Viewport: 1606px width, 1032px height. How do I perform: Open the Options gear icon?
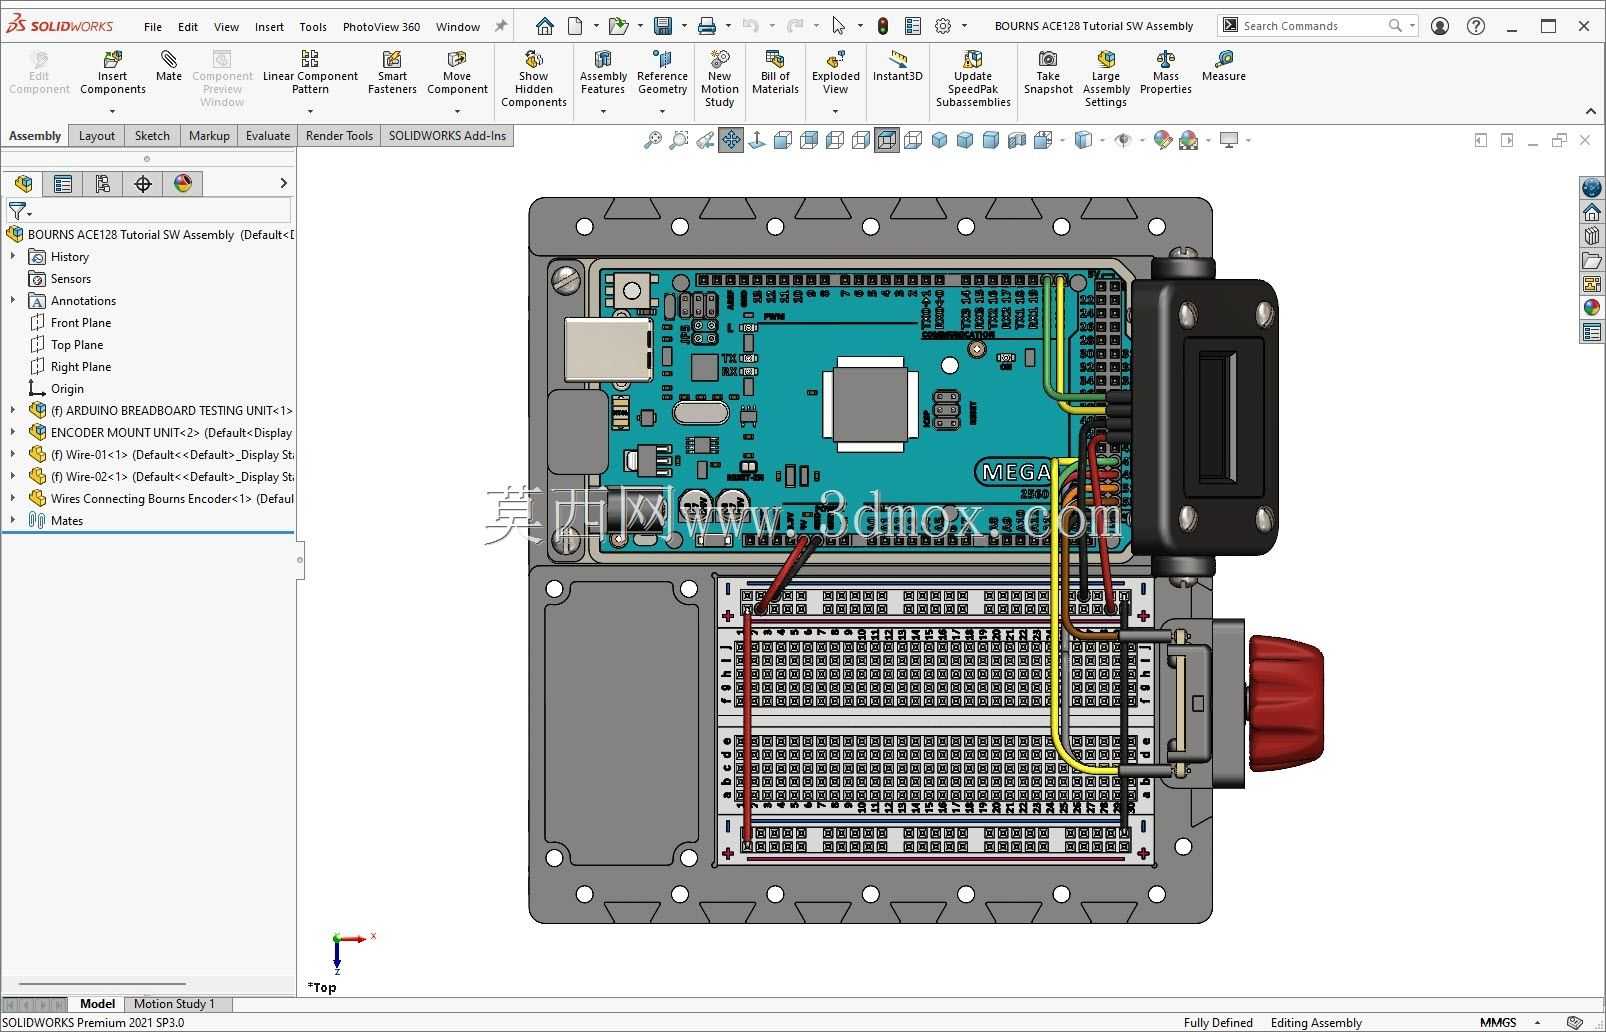point(943,26)
